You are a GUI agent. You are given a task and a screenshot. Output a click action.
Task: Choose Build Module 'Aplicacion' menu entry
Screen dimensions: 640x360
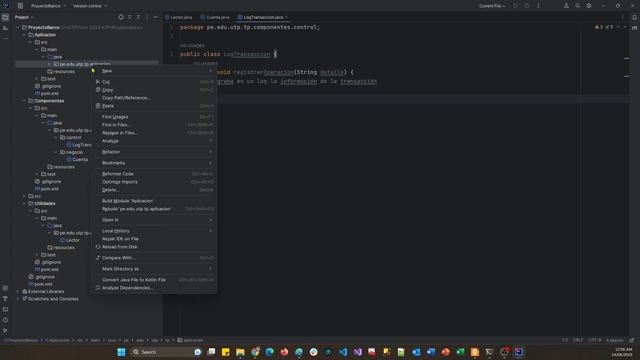[154, 201]
